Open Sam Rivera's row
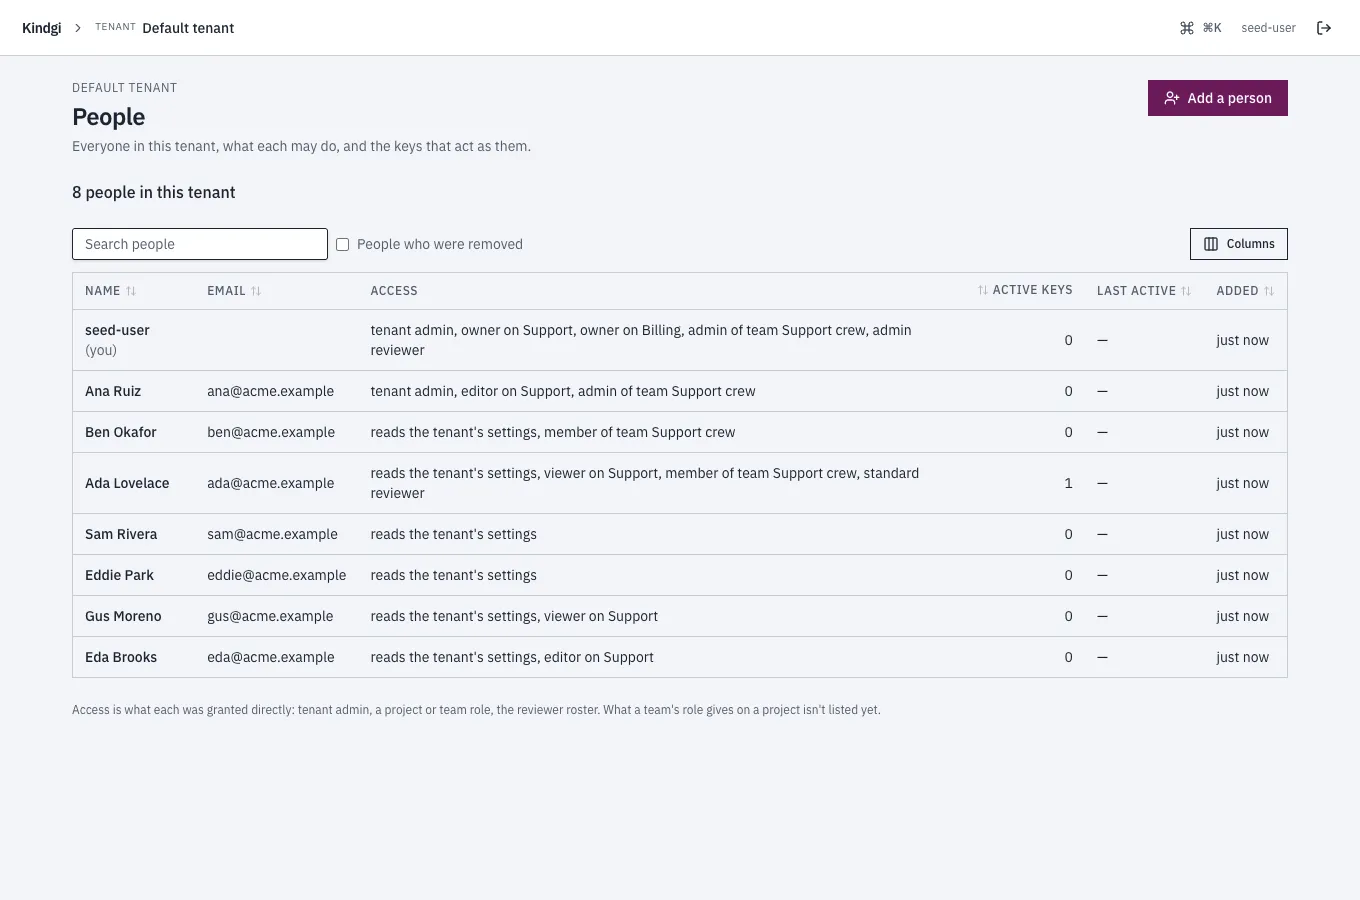Viewport: 1360px width, 900px height. [680, 534]
